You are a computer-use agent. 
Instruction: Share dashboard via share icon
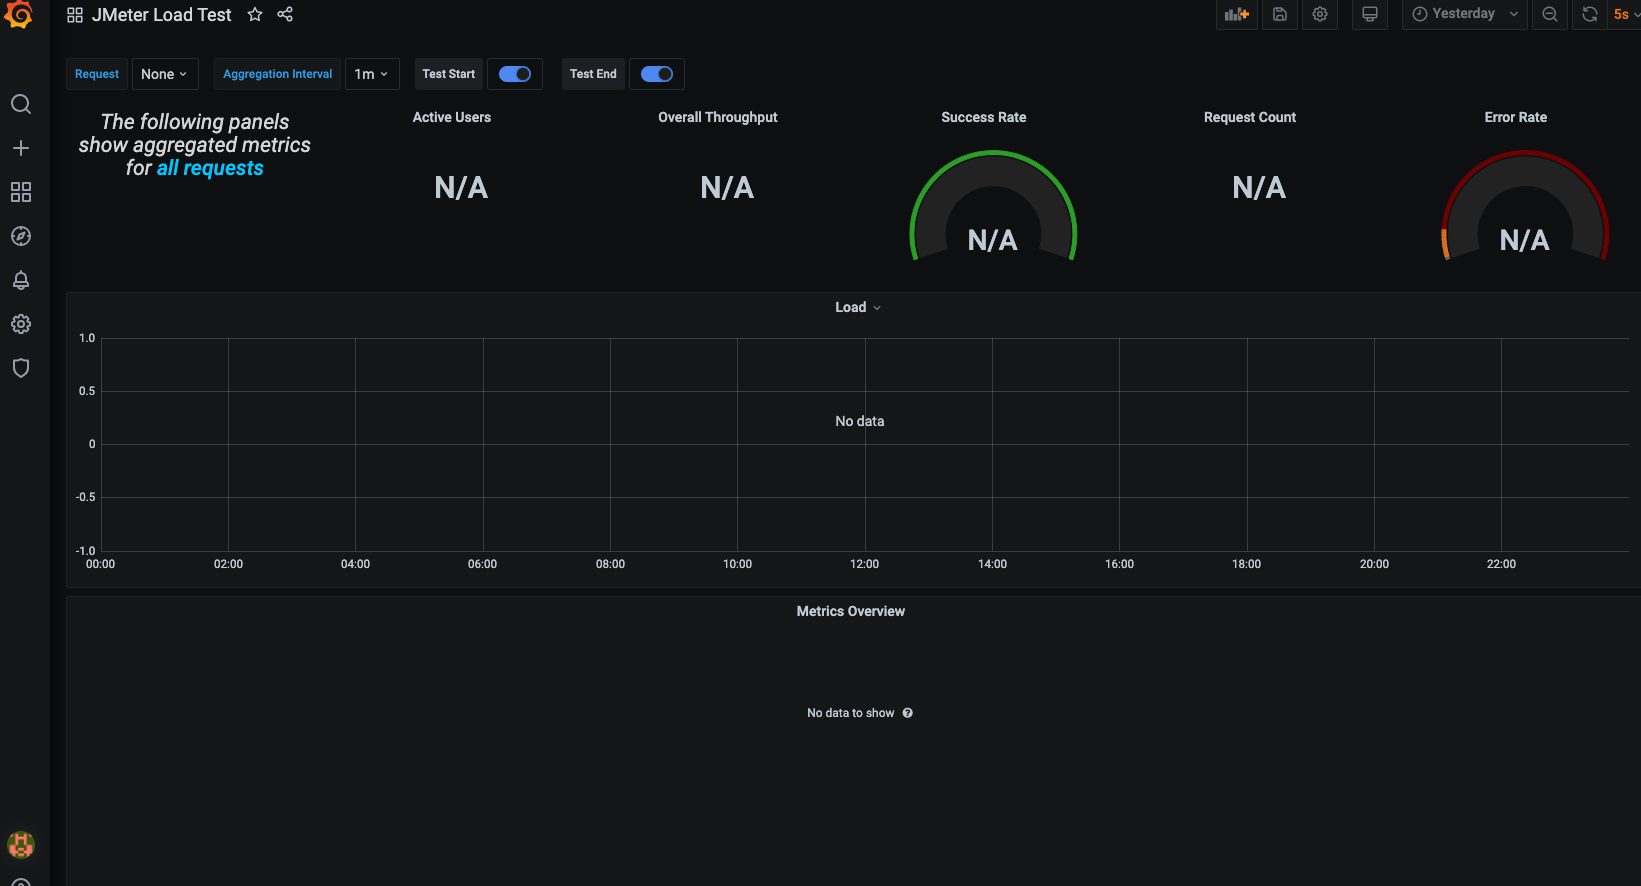pos(285,14)
